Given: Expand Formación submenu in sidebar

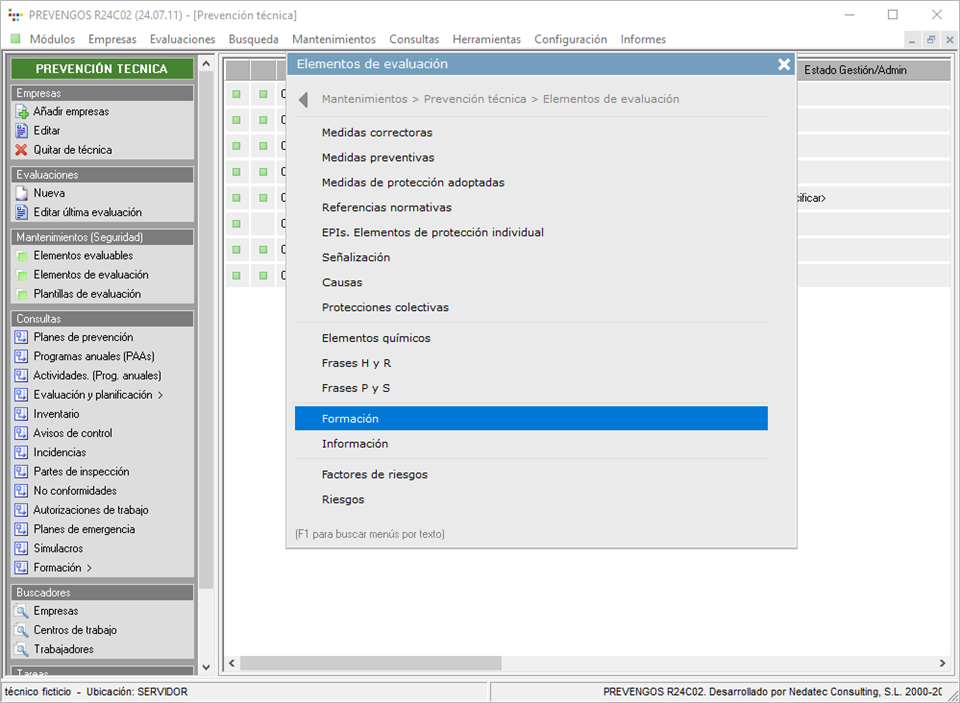Looking at the screenshot, I should pos(89,568).
